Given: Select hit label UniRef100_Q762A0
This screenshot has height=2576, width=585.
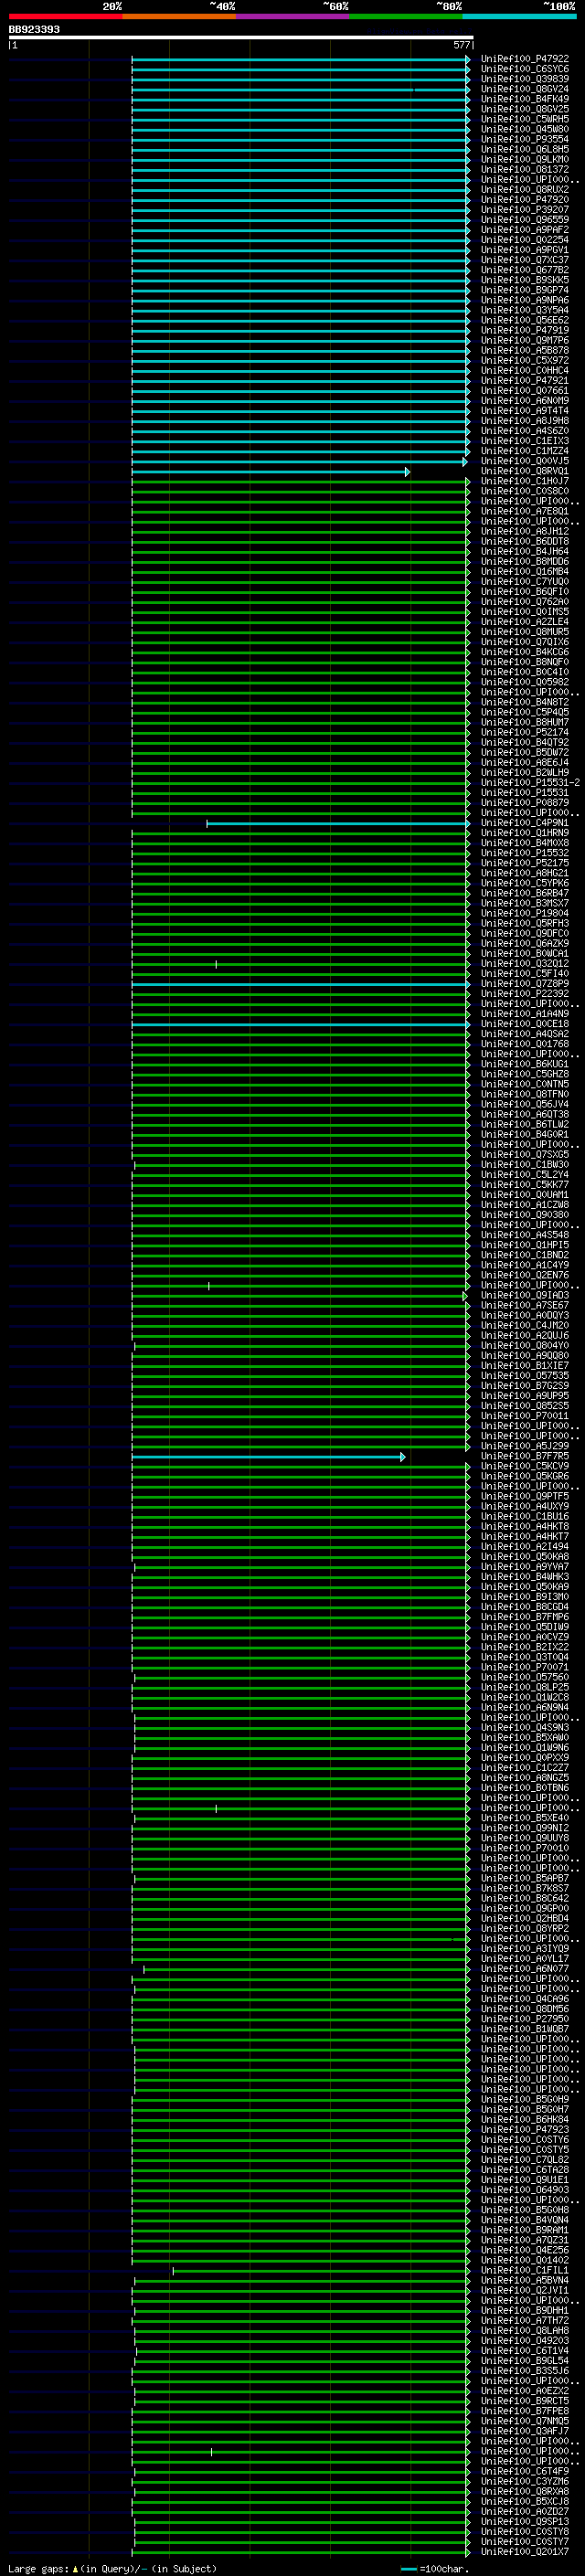Looking at the screenshot, I should (525, 602).
